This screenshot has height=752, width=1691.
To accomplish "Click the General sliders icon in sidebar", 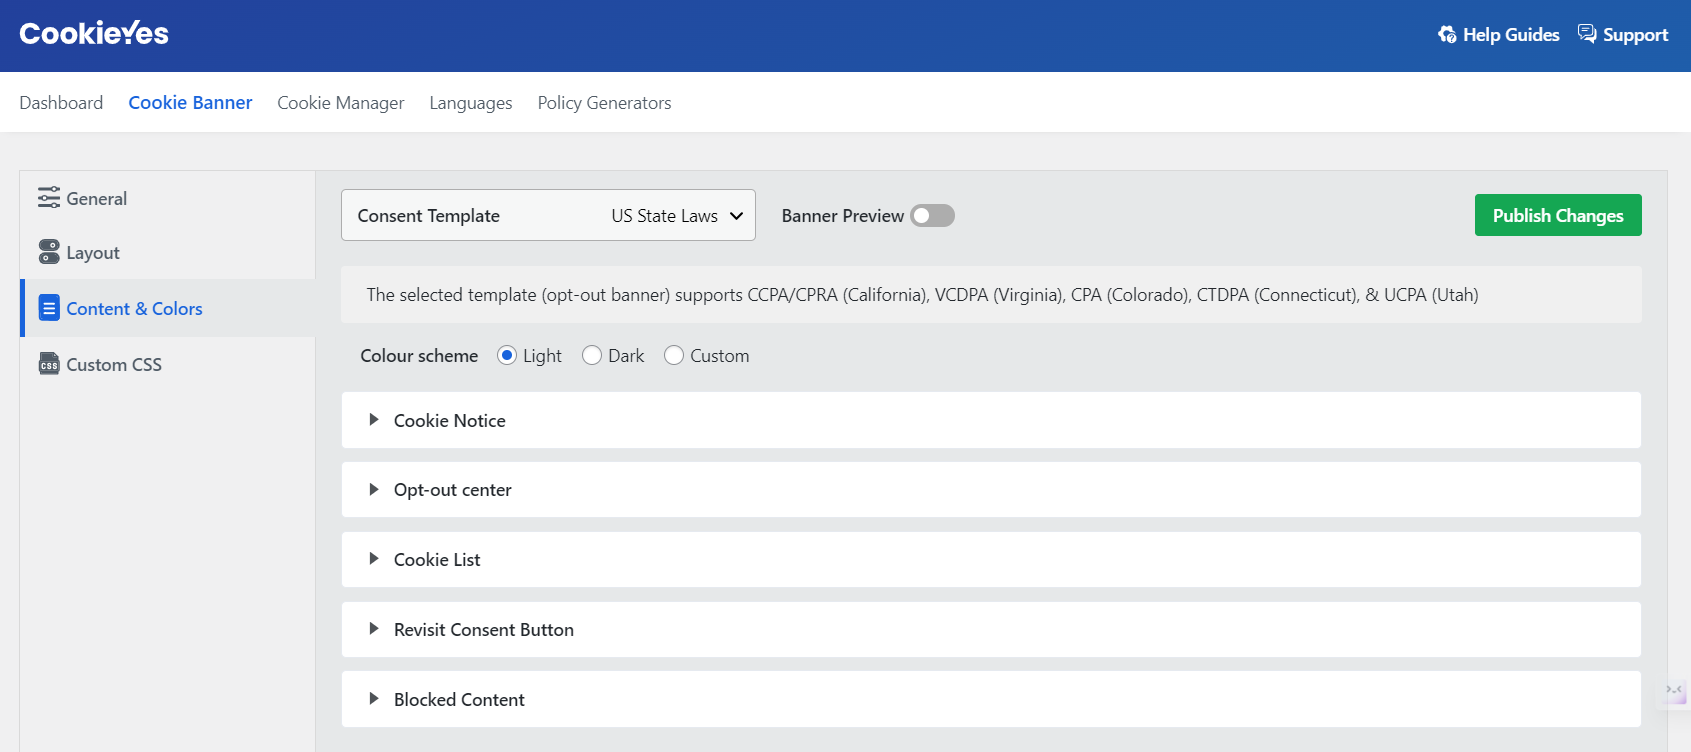I will pyautogui.click(x=49, y=198).
